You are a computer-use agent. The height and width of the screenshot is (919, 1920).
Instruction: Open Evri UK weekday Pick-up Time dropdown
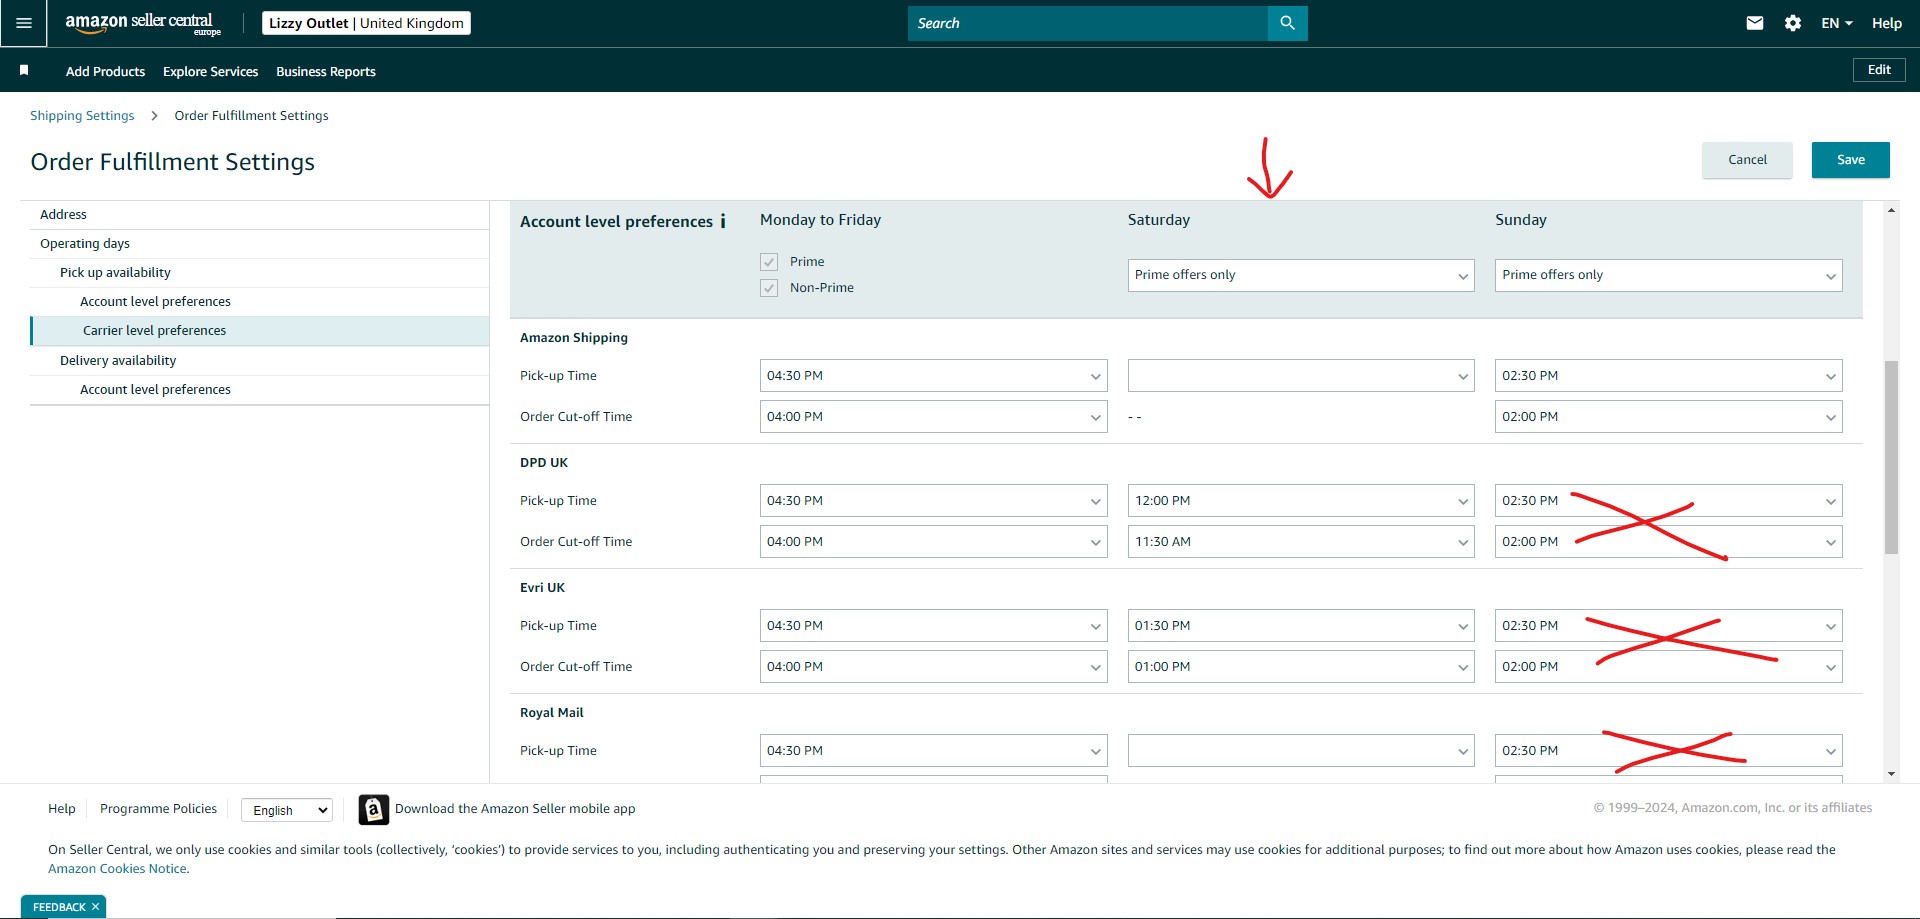[933, 626]
